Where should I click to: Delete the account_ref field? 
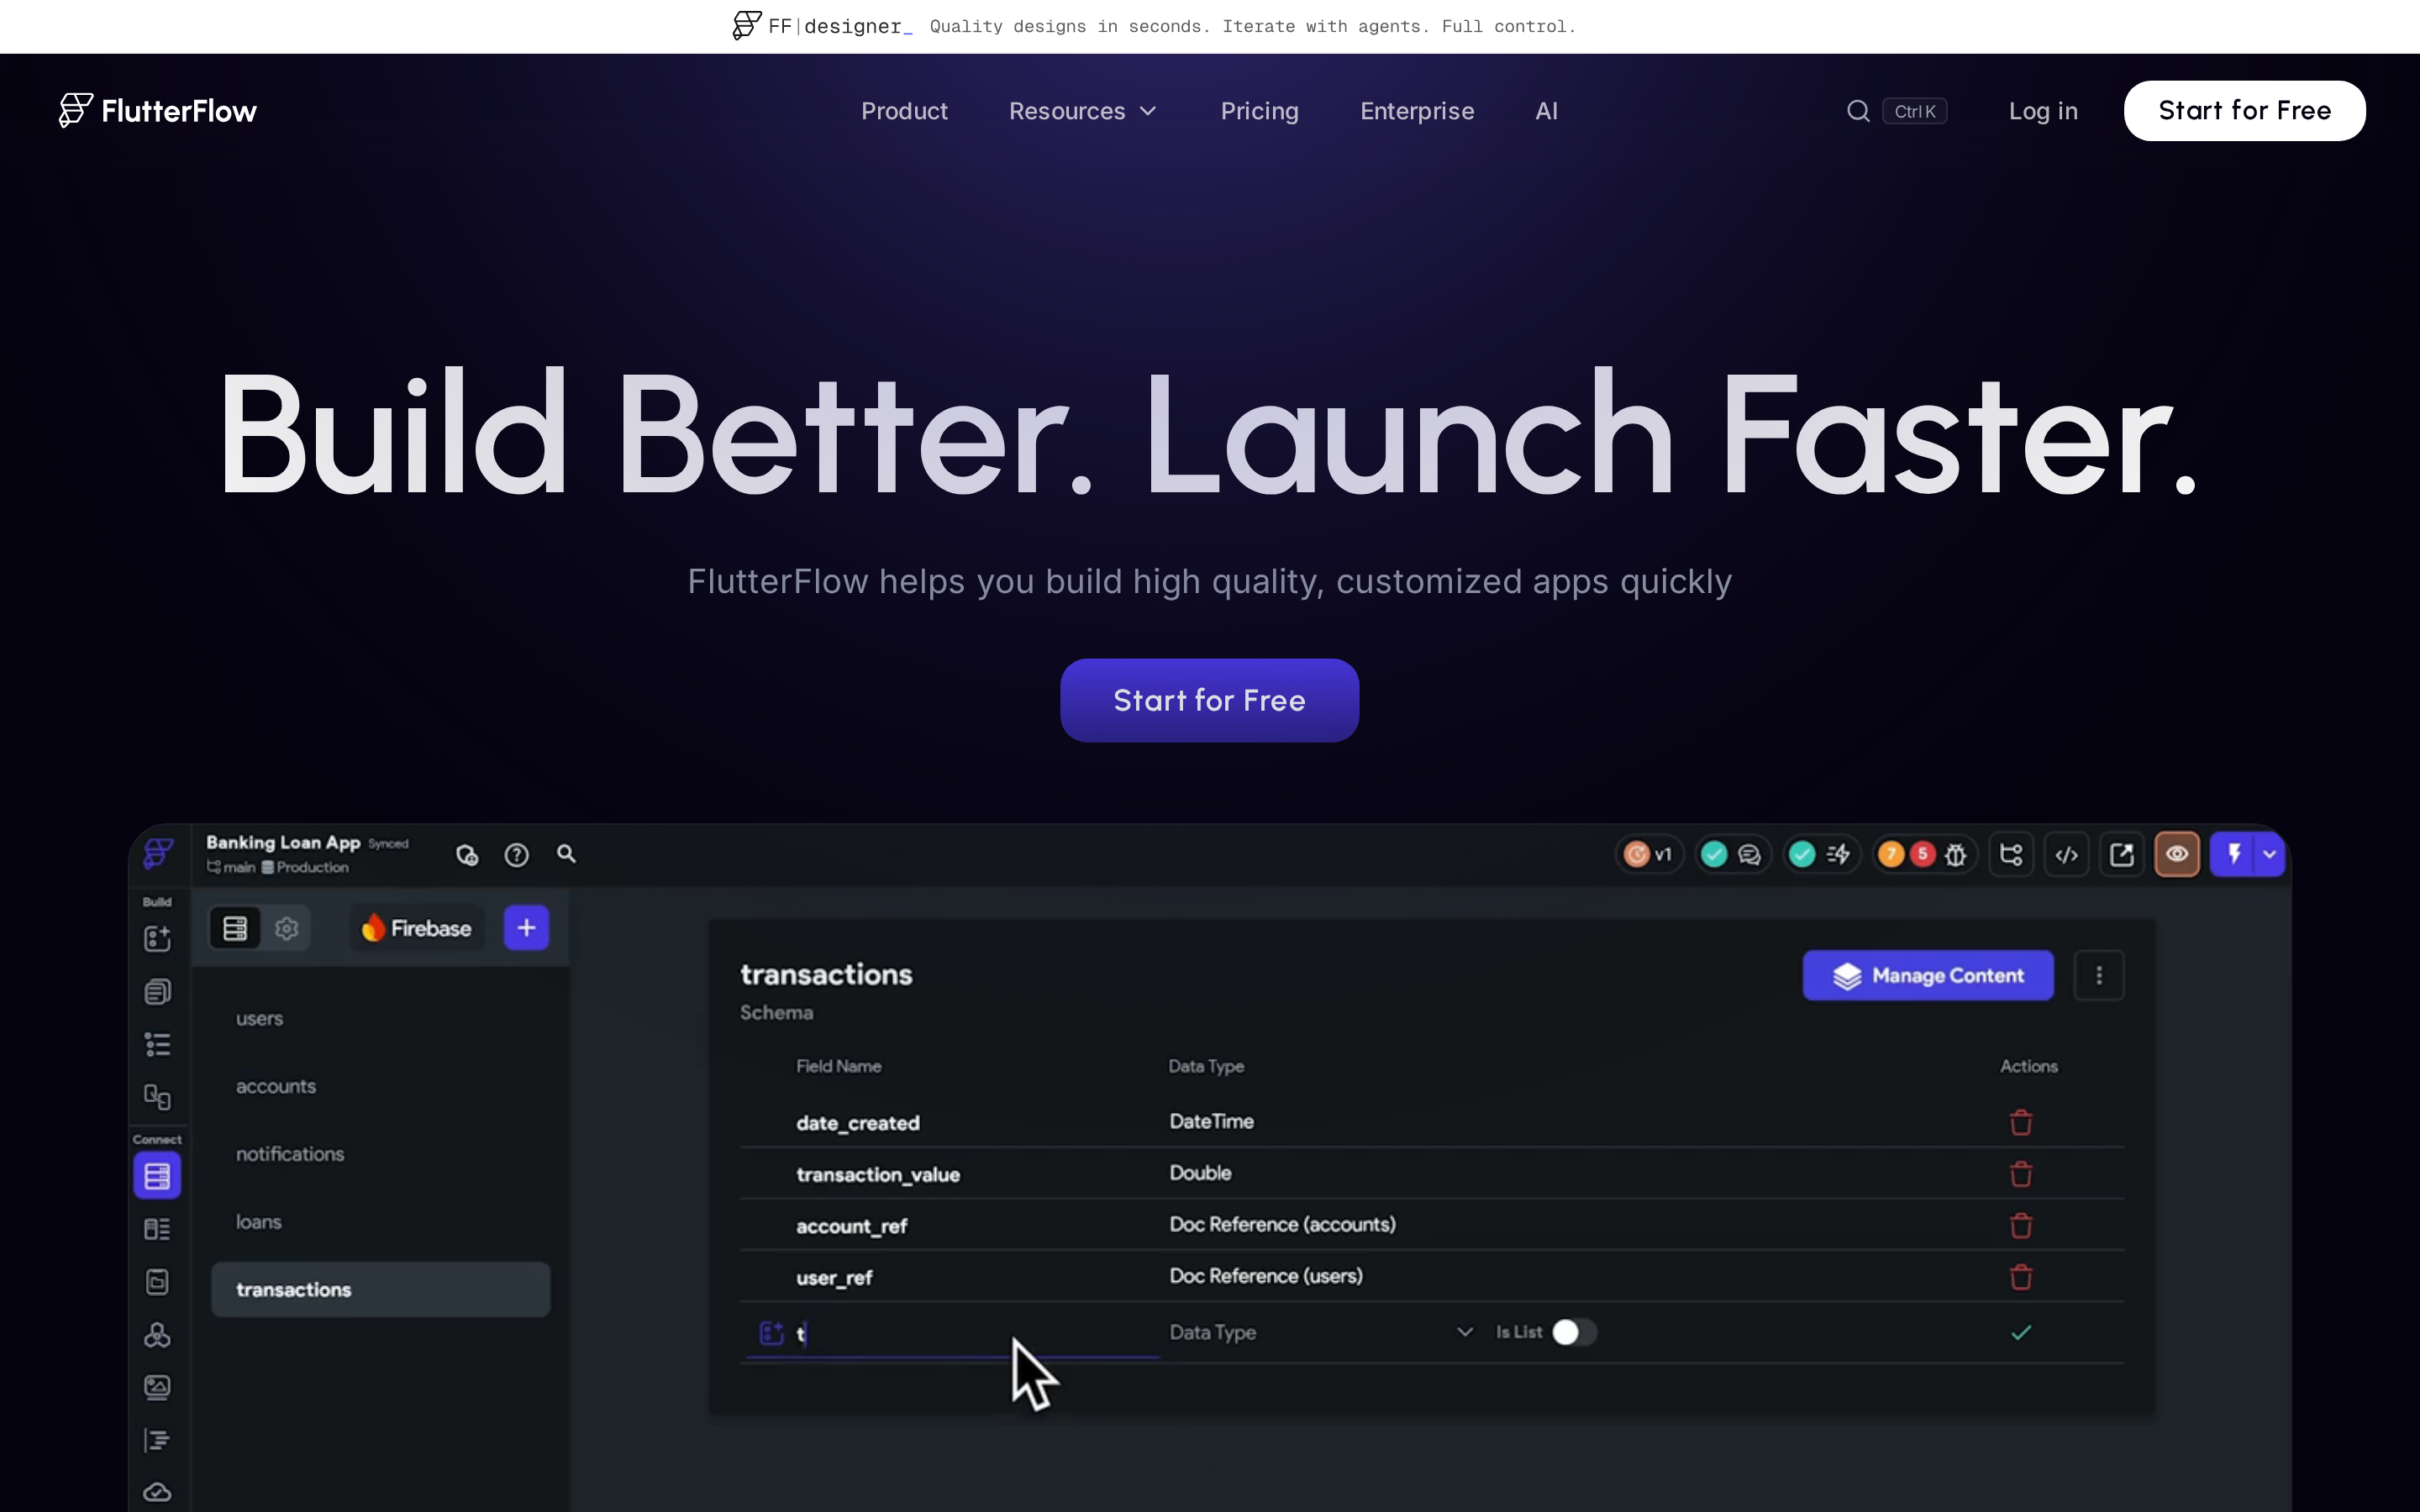pos(2021,1226)
